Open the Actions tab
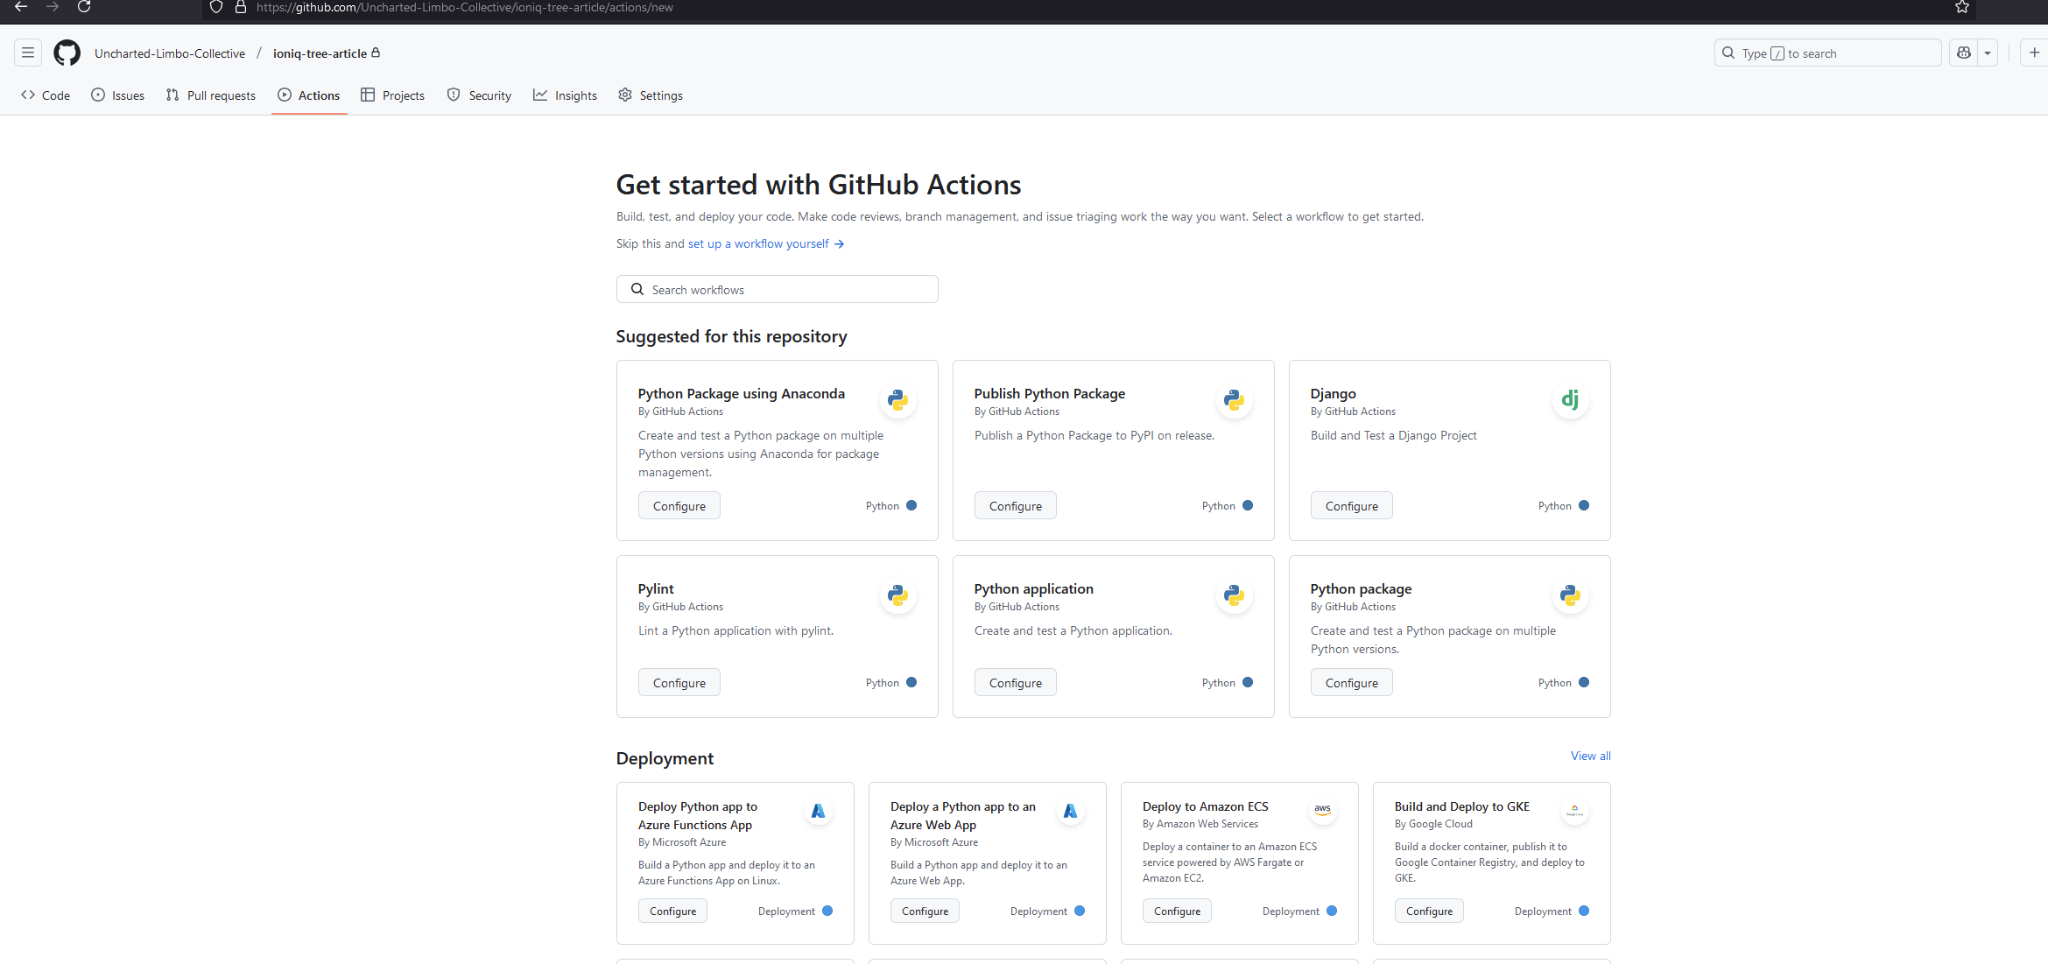2048x964 pixels. click(309, 95)
